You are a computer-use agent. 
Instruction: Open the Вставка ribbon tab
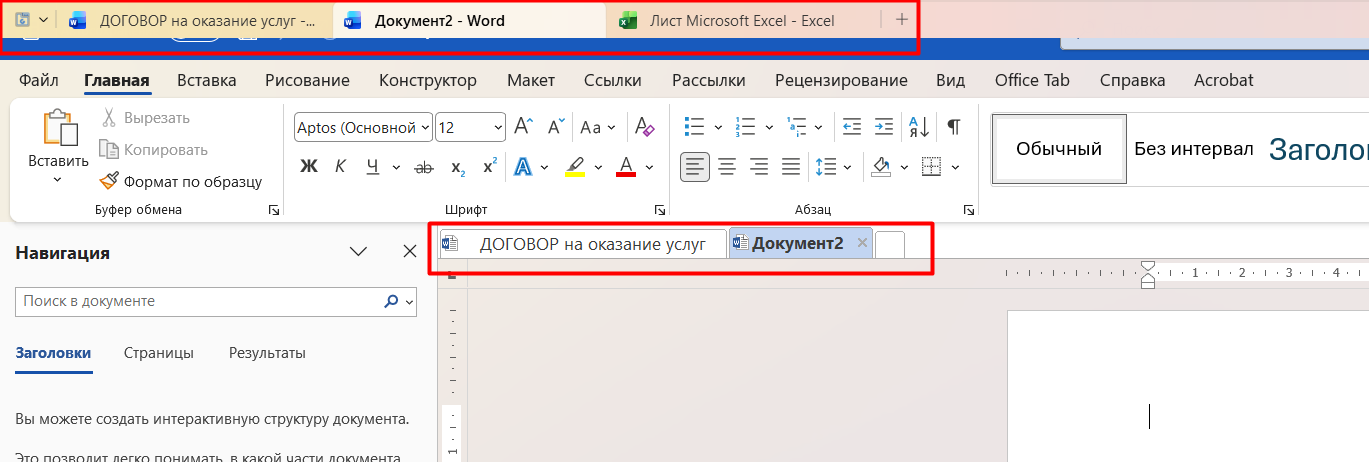(206, 81)
